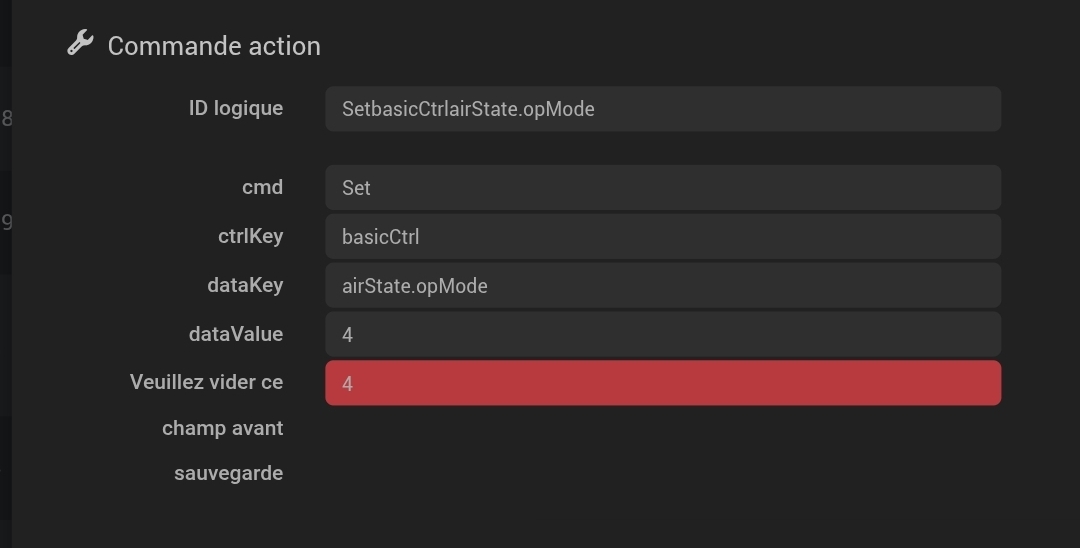Select the Commande action heading

coord(214,46)
